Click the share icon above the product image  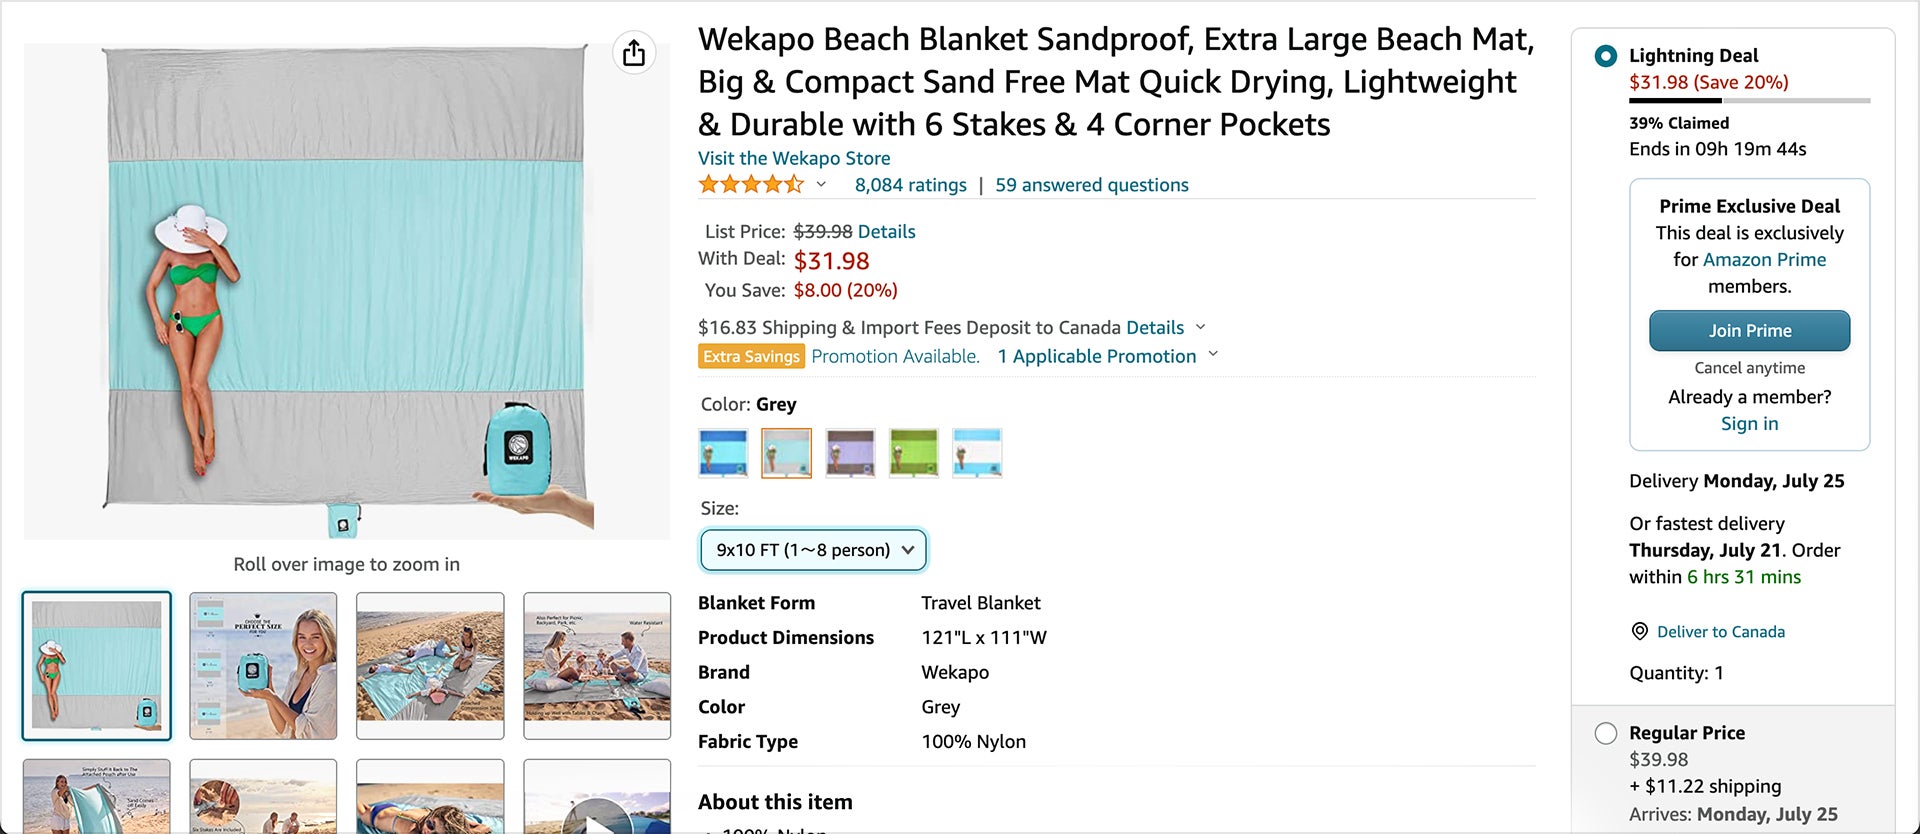tap(633, 52)
